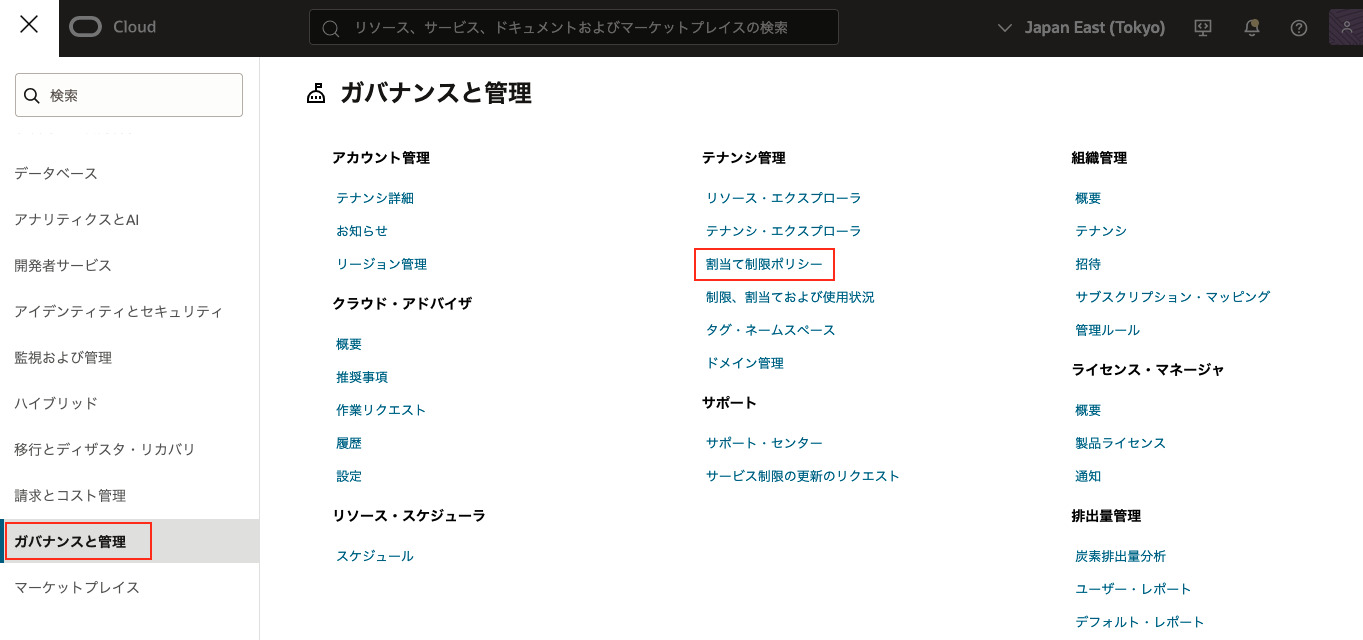Close the navigation menu with X icon
Viewport: 1363px width, 640px height.
coord(29,26)
